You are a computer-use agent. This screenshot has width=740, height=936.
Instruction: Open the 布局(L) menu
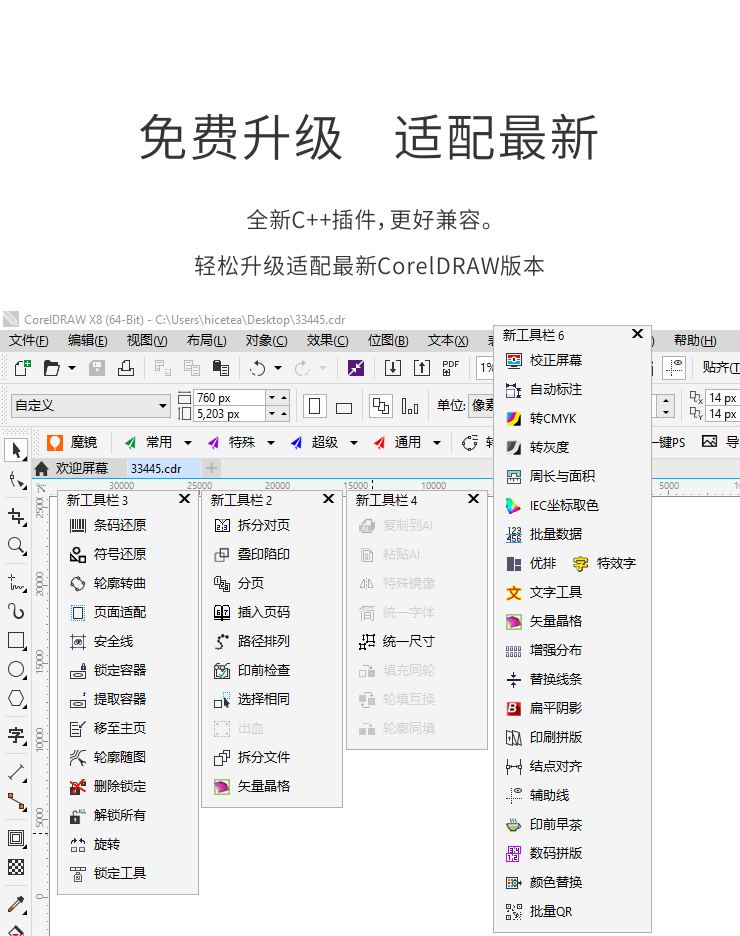(x=206, y=340)
